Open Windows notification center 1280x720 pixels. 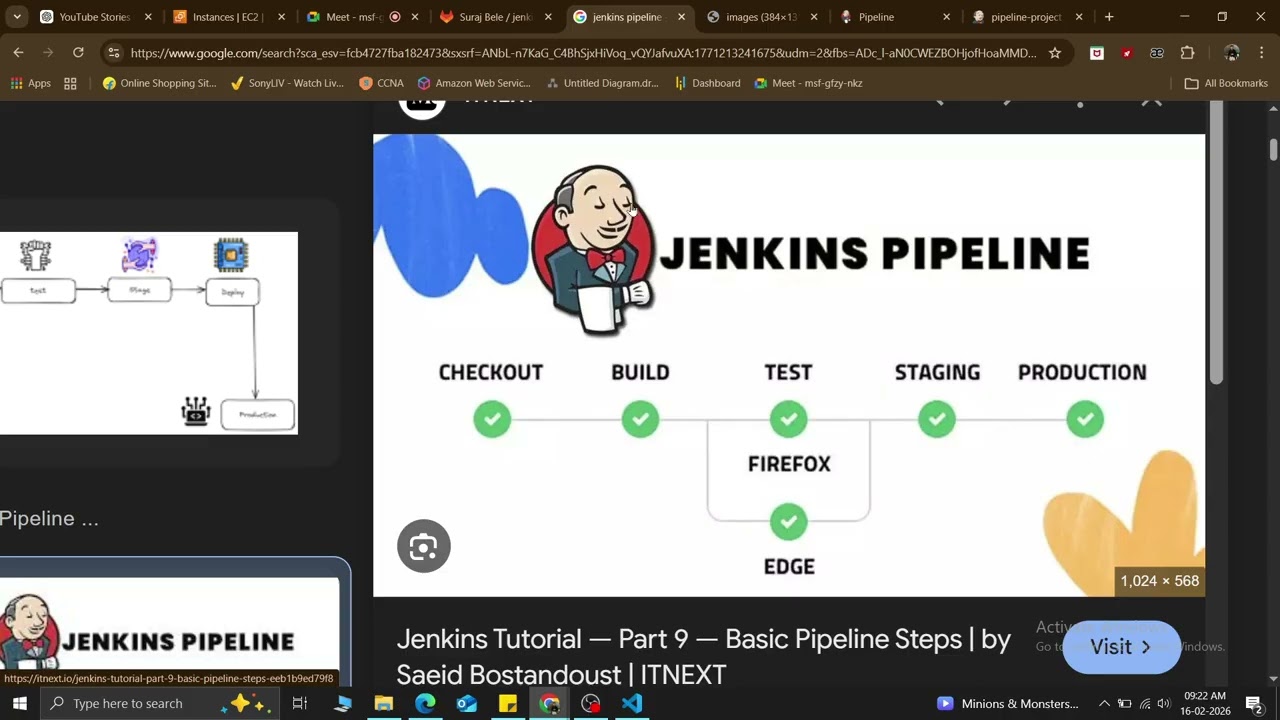(x=1254, y=703)
